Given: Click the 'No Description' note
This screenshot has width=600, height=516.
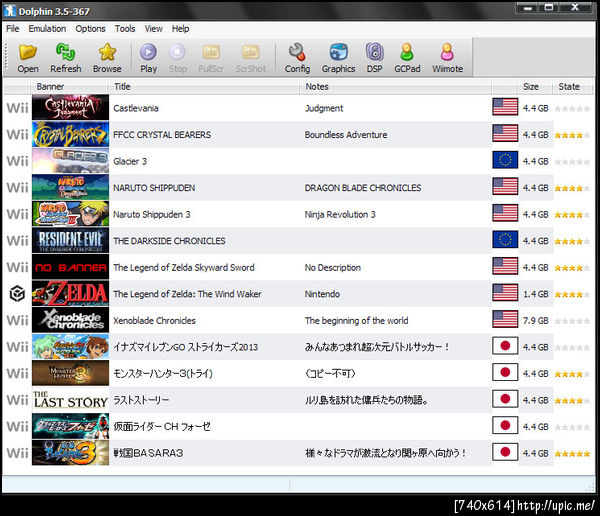Looking at the screenshot, I should click(x=333, y=268).
